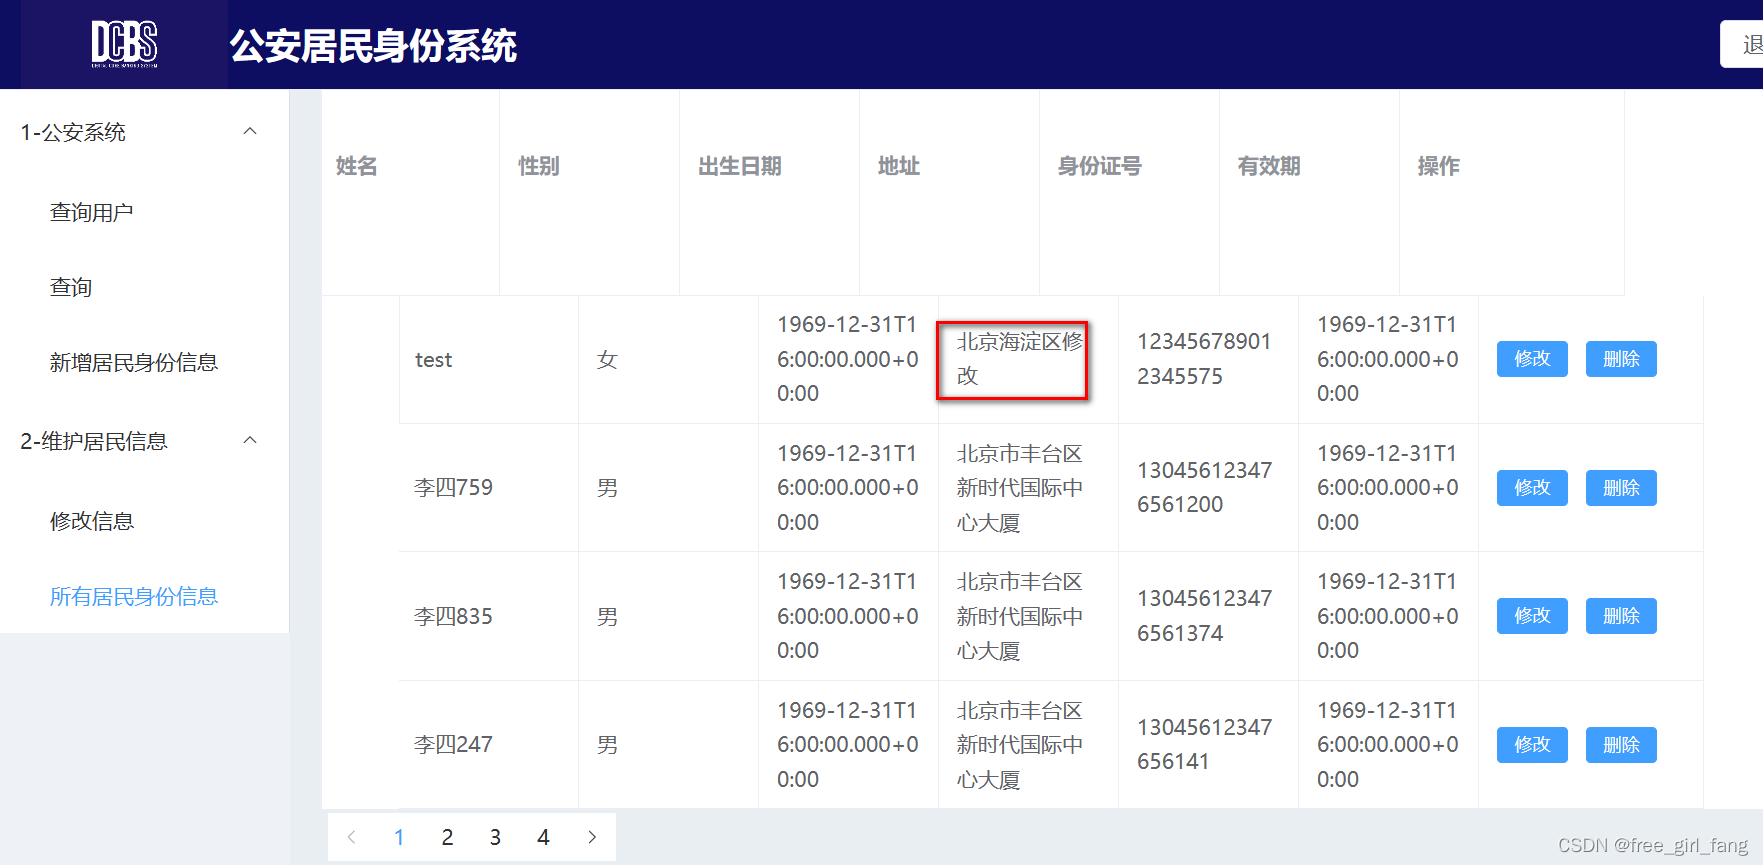Click 删除 button for 李四247 row
The image size is (1763, 865).
coord(1621,745)
